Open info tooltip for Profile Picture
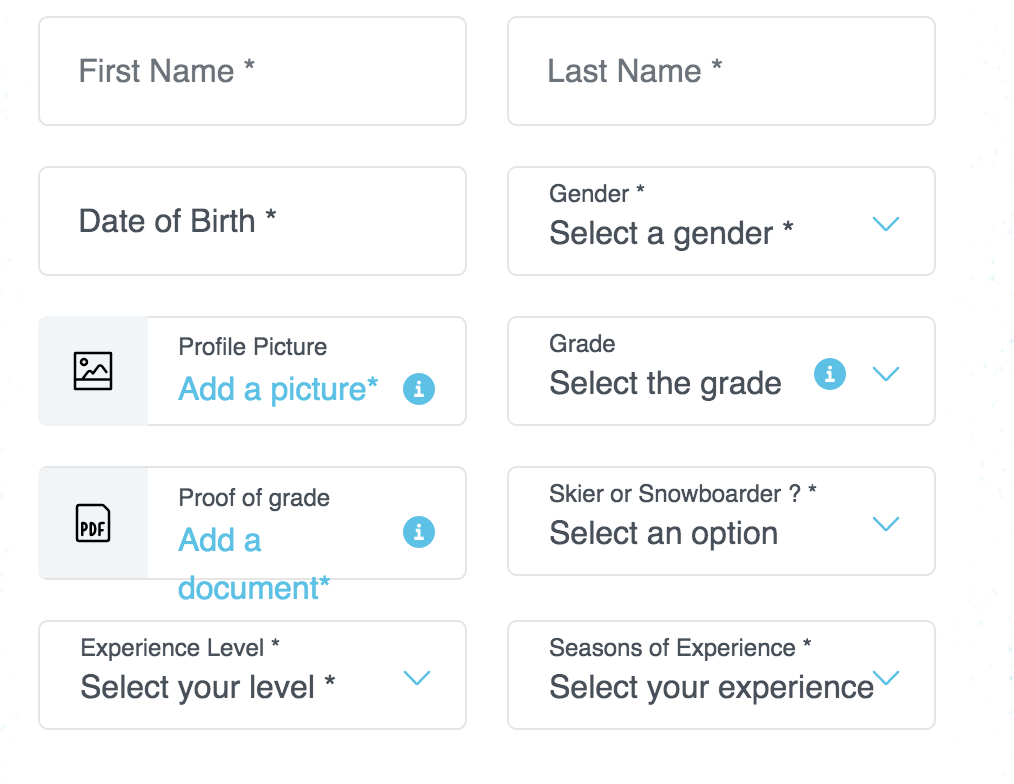The image size is (1014, 784). [419, 389]
